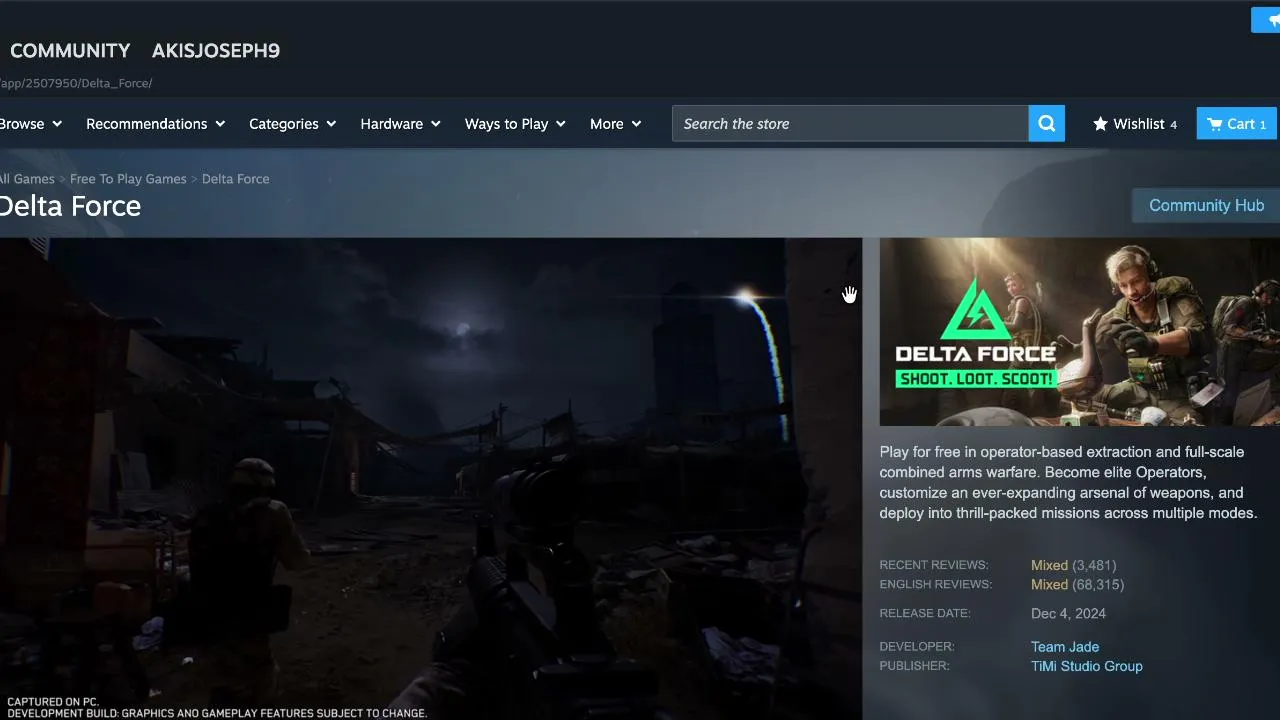
Task: Click the game description paragraph
Action: (1069, 483)
